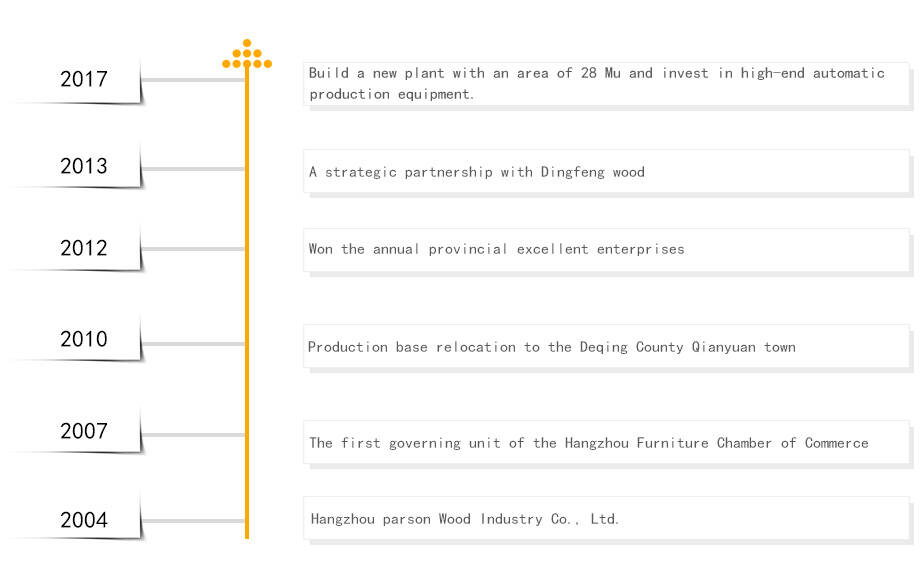Viewport: 920px width, 584px height.
Task: Click the Hangzhou Furniture Chamber text box
Action: pyautogui.click(x=606, y=442)
